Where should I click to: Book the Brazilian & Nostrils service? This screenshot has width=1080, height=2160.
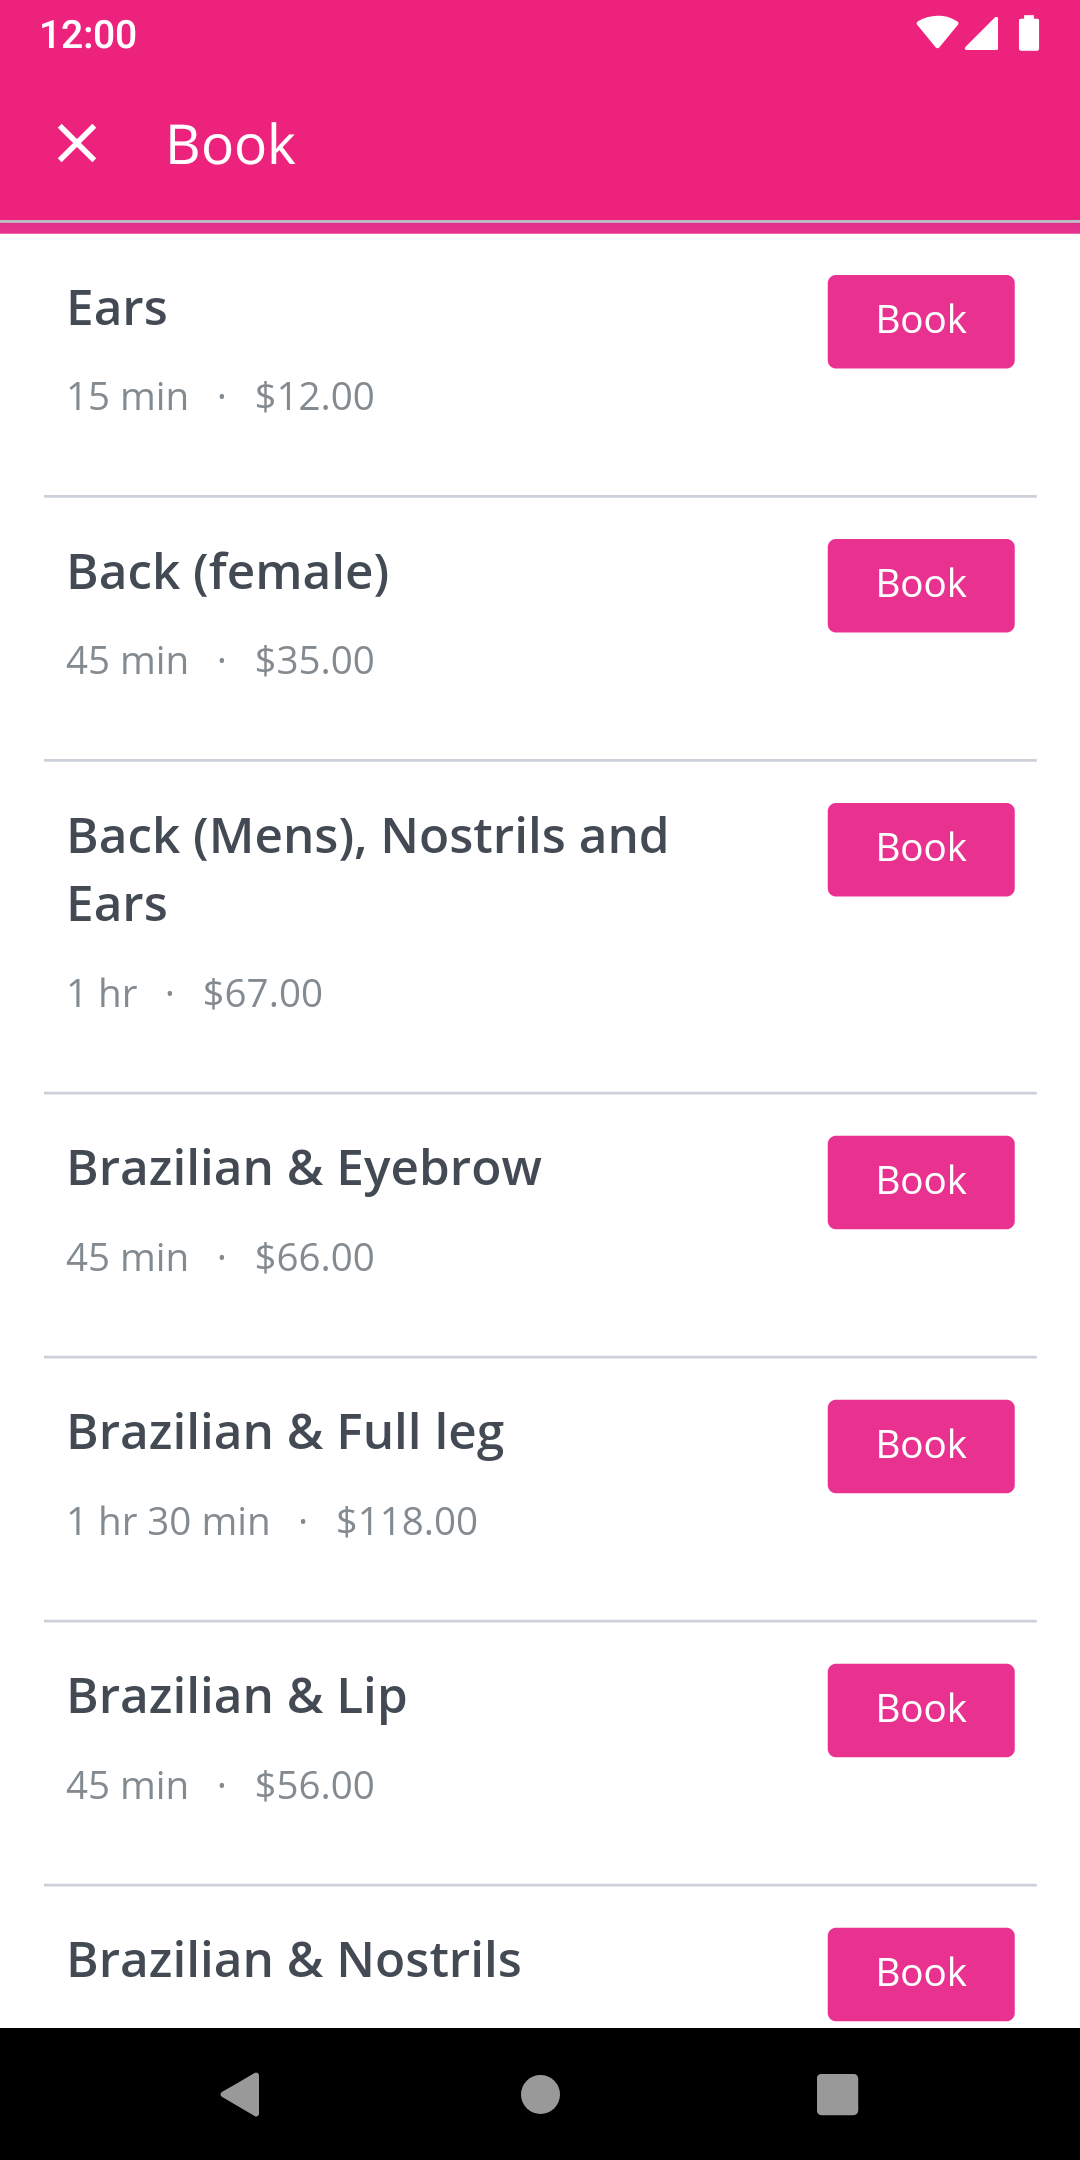click(x=921, y=1974)
